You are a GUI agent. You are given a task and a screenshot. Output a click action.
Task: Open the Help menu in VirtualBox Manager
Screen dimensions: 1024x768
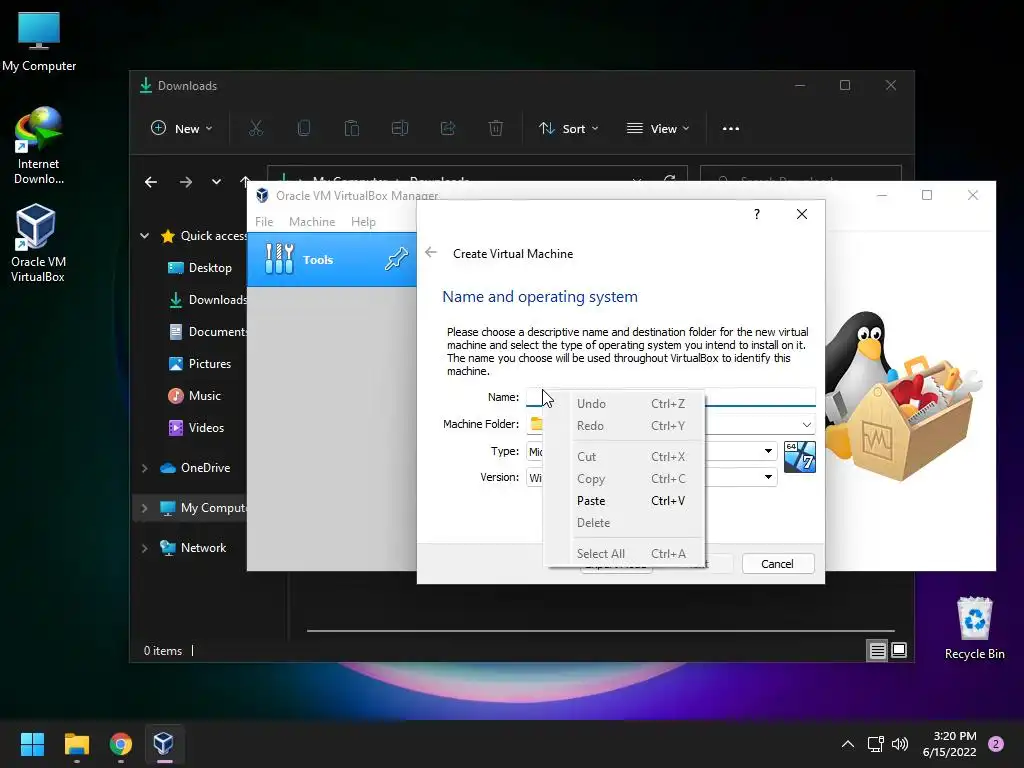[363, 222]
